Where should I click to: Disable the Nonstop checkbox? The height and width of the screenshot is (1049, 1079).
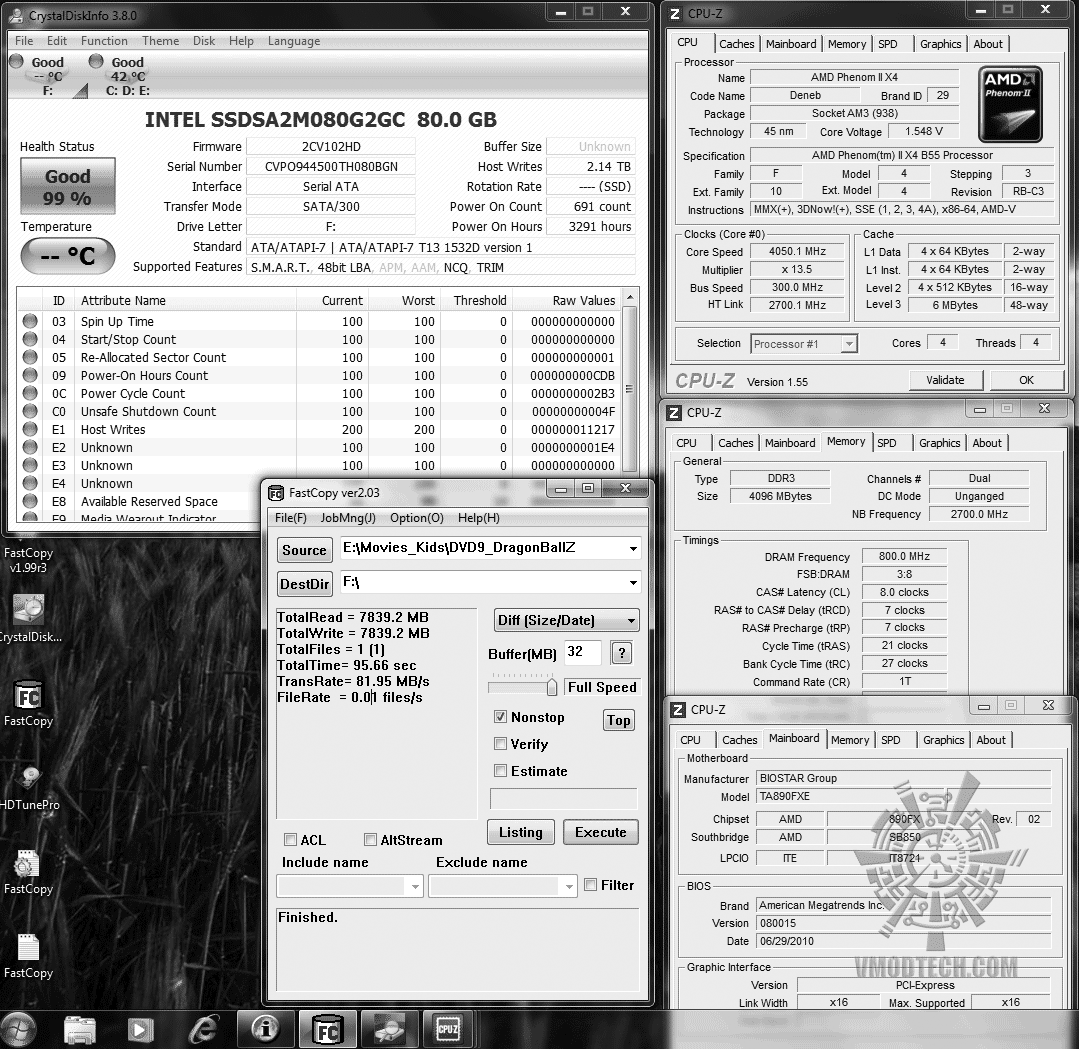point(500,717)
